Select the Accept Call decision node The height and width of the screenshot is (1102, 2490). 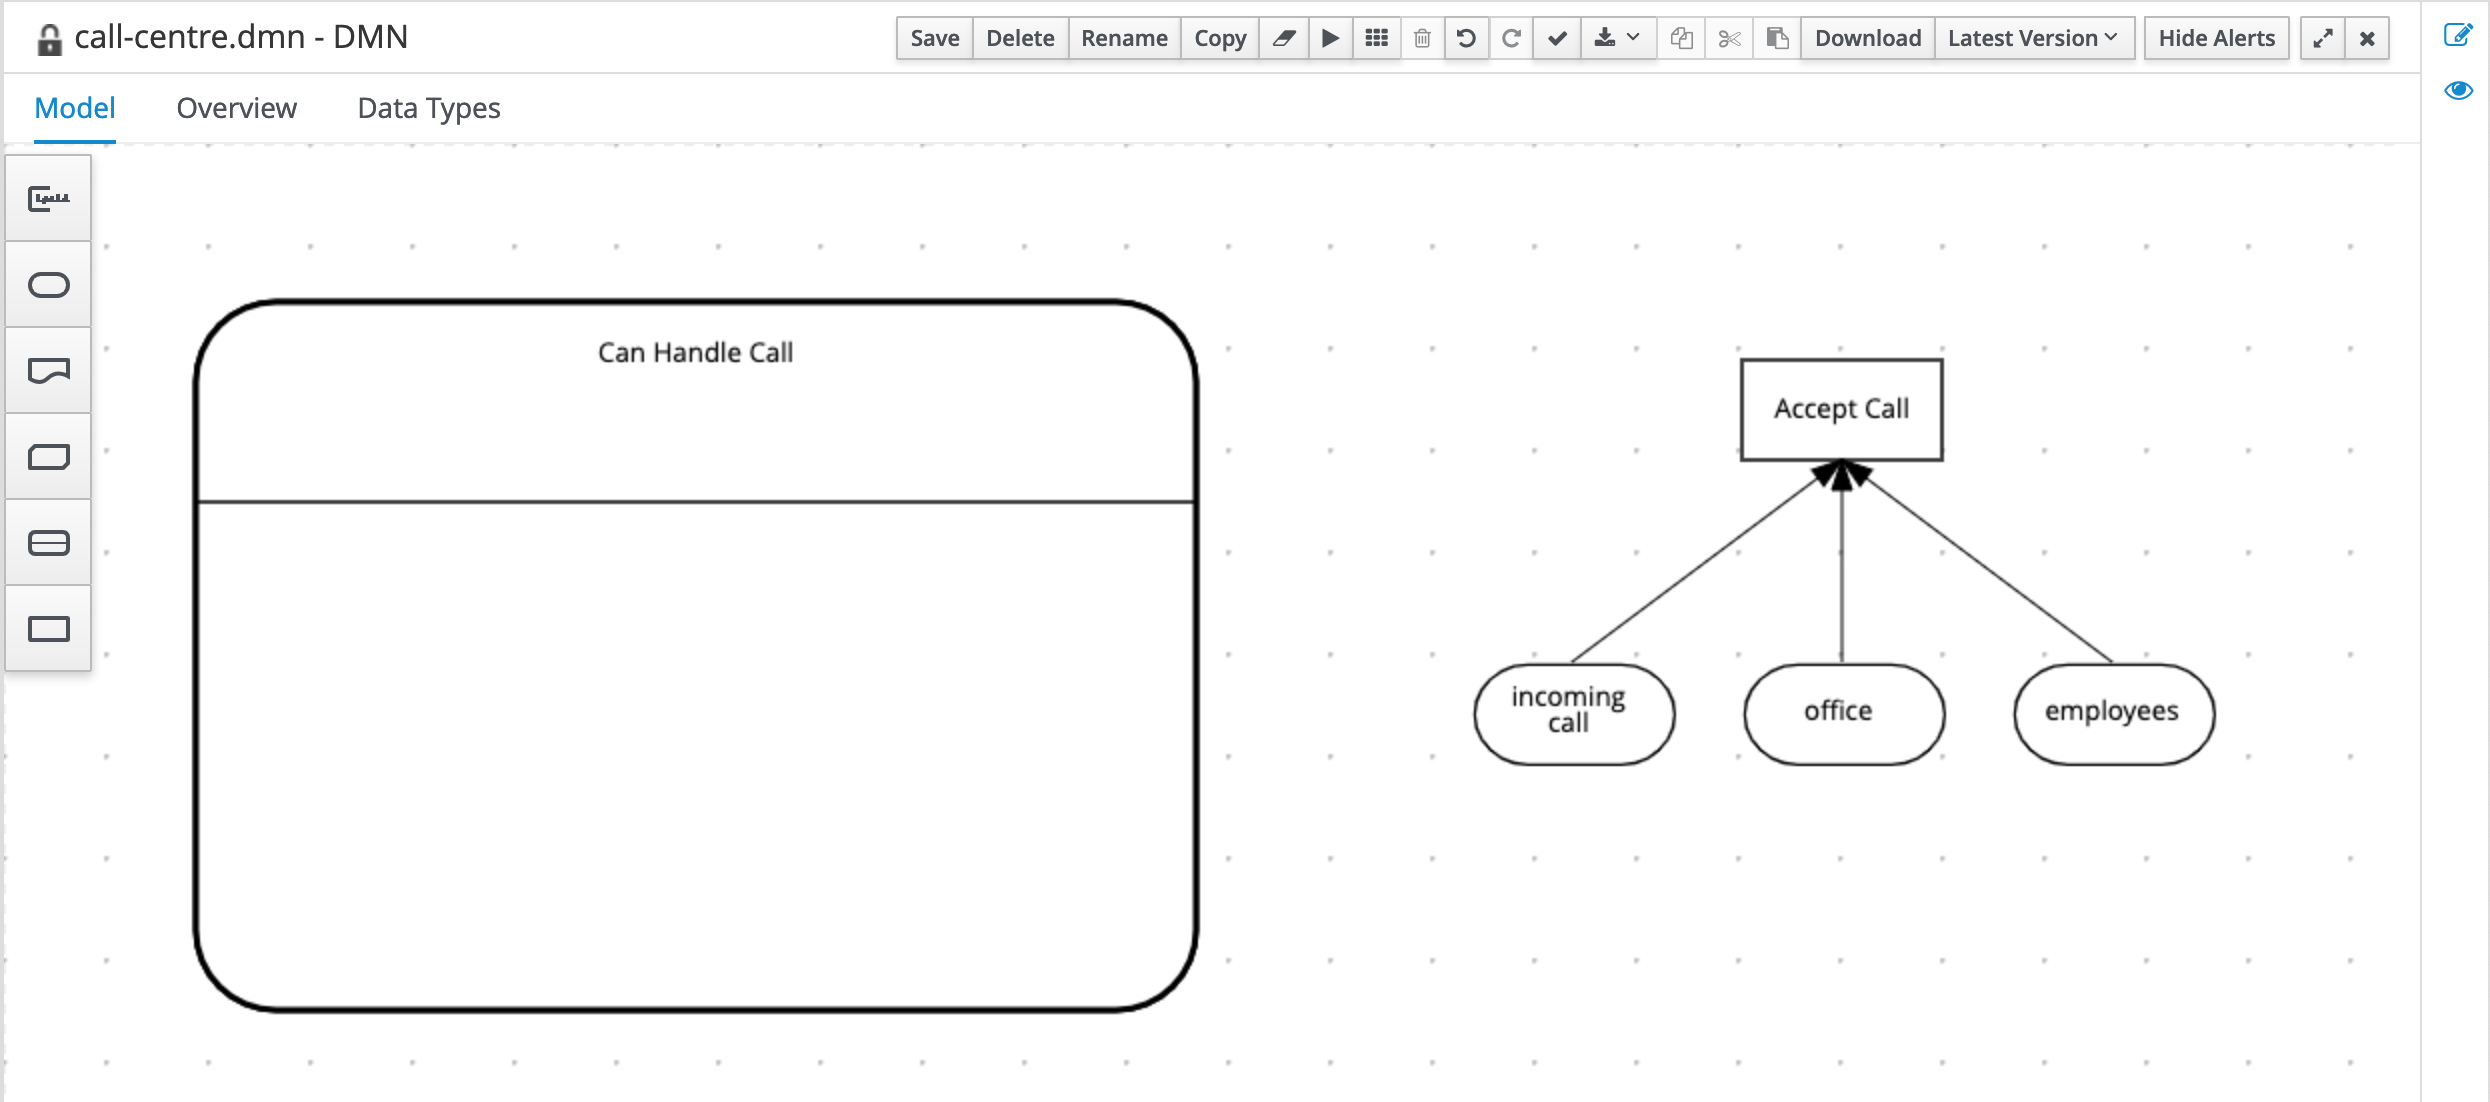[x=1841, y=409]
